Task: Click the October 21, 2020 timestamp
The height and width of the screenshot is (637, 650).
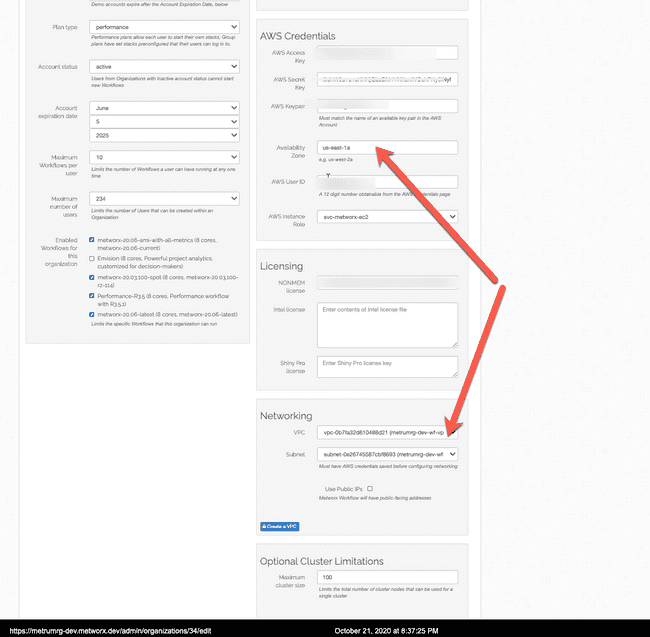Action: (x=386, y=631)
